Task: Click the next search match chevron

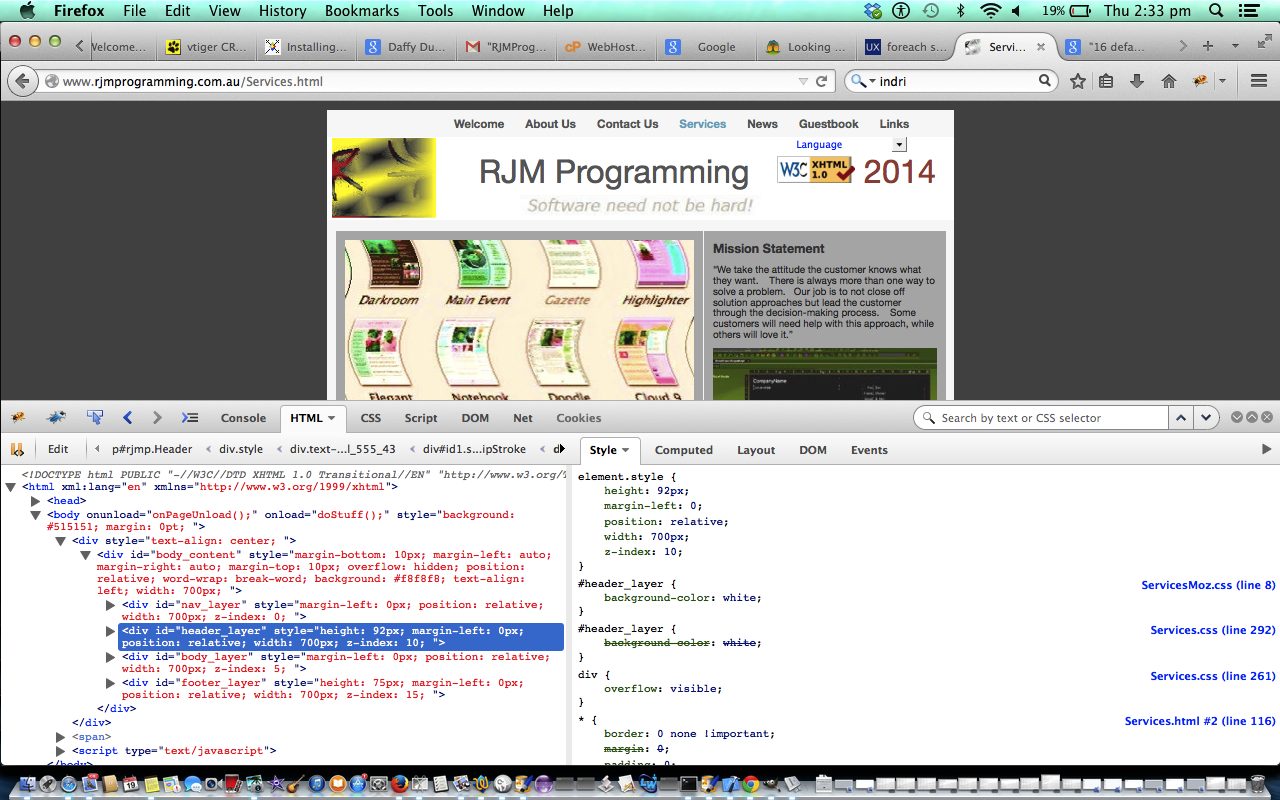Action: pyautogui.click(x=1205, y=417)
